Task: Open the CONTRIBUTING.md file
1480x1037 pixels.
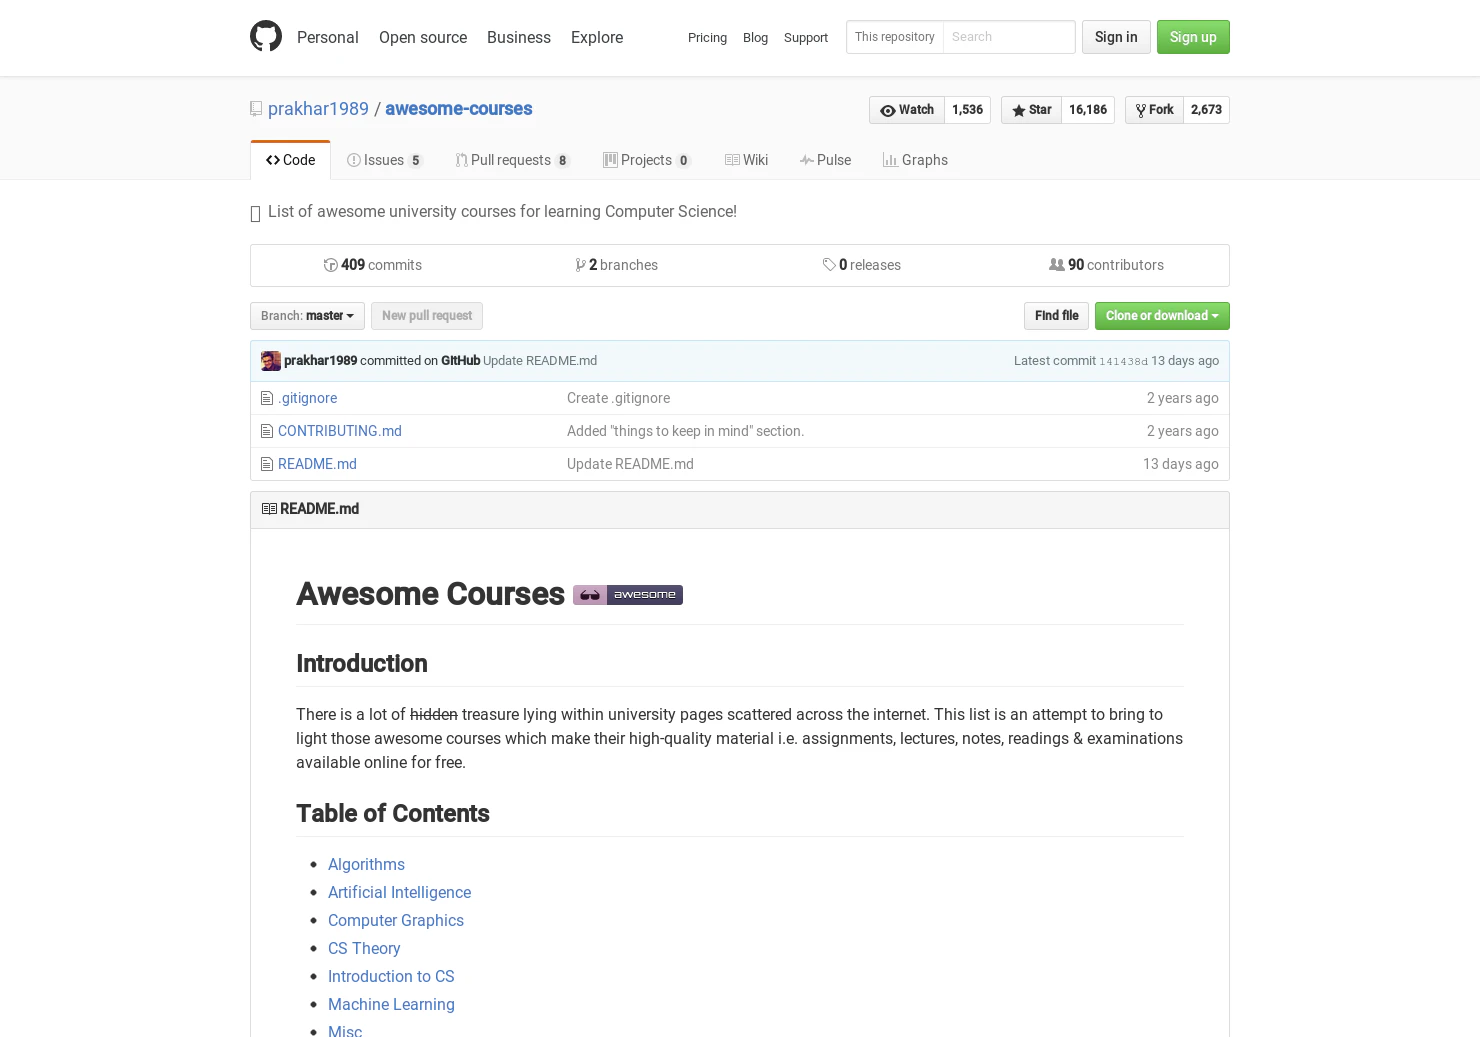Action: [x=340, y=431]
